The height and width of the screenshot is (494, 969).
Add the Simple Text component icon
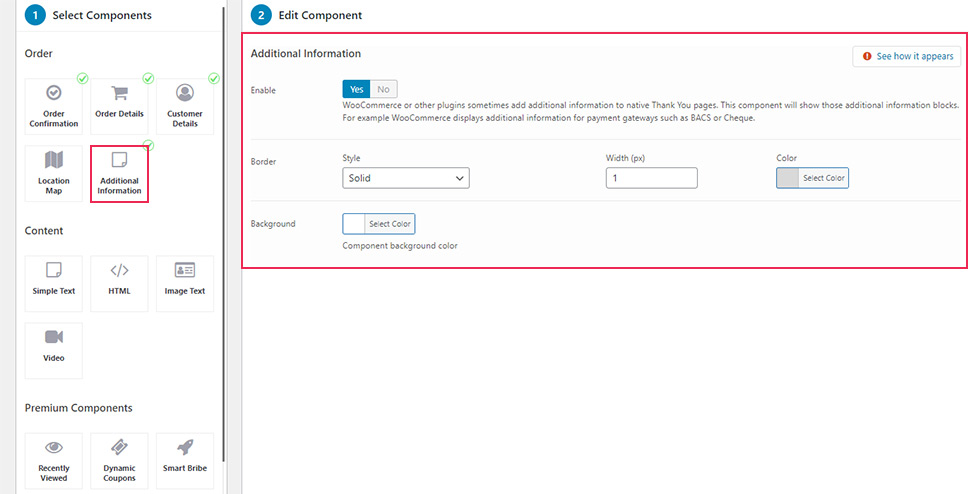(54, 270)
